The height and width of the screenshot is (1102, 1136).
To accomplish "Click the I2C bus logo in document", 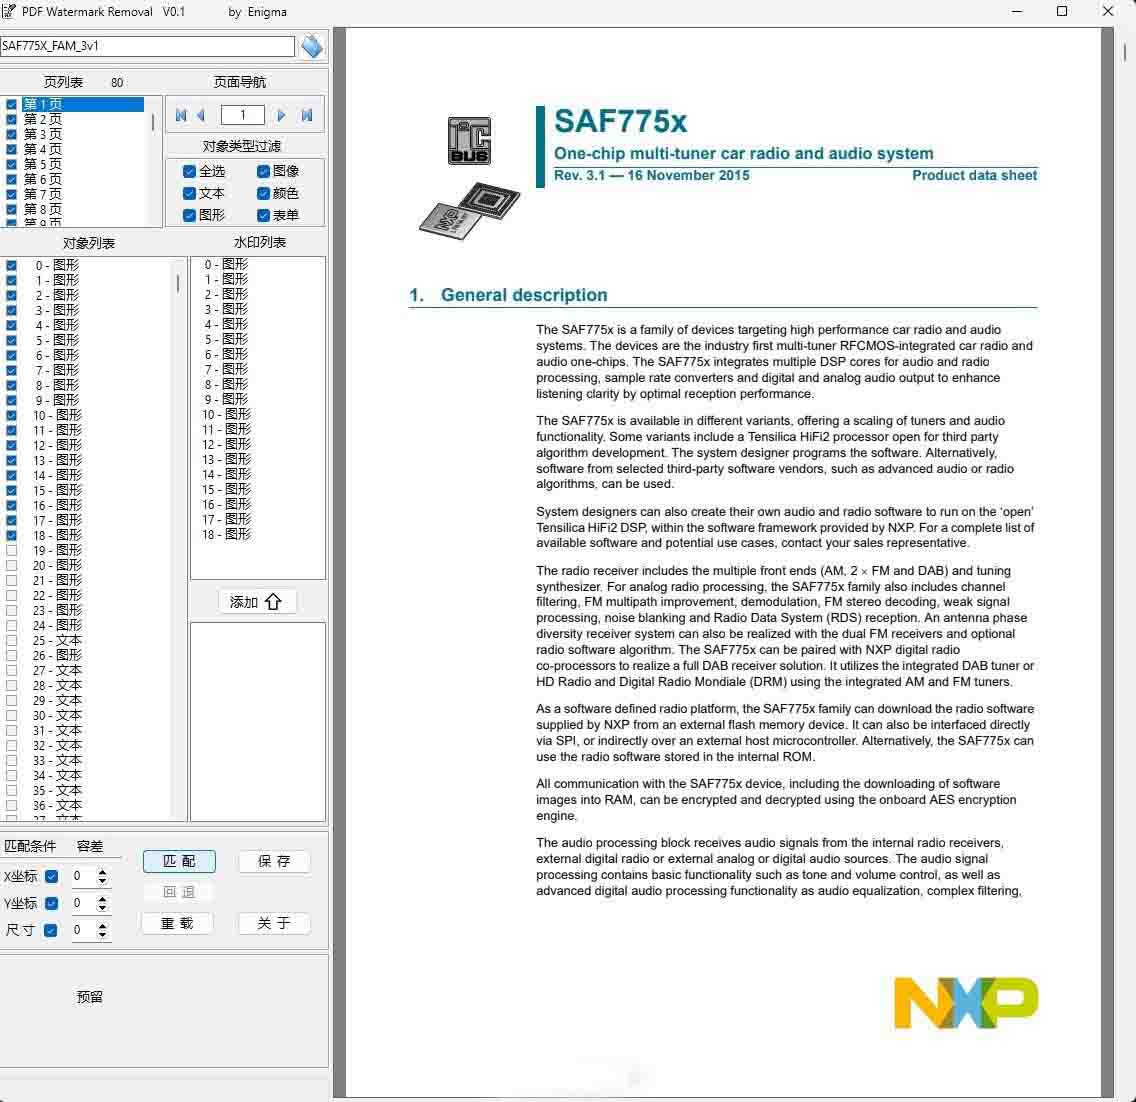I will pyautogui.click(x=468, y=141).
